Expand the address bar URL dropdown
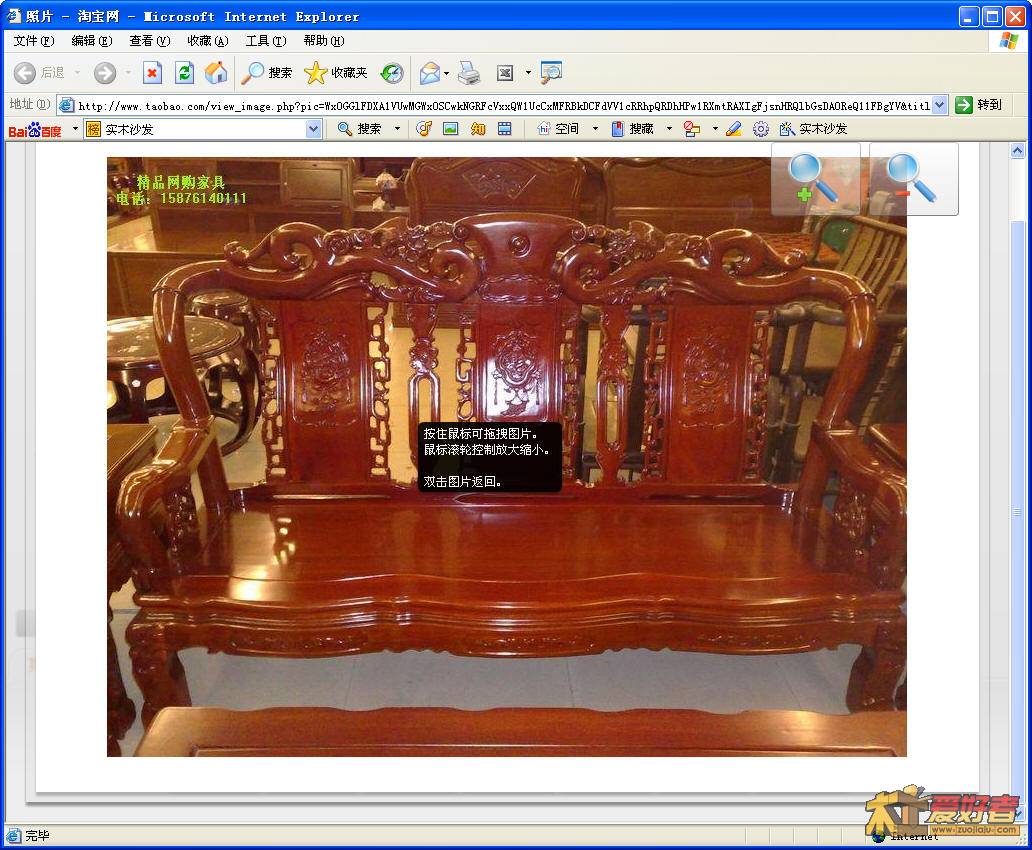Image resolution: width=1032 pixels, height=850 pixels. point(940,105)
